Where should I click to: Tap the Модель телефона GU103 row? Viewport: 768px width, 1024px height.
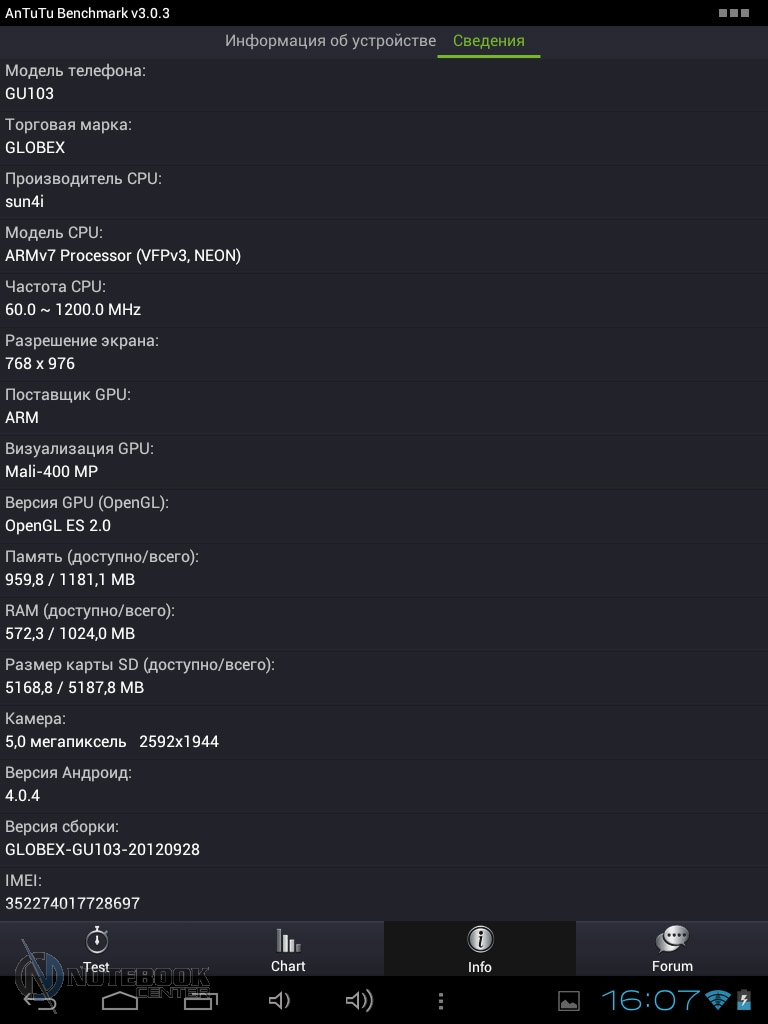click(x=384, y=83)
